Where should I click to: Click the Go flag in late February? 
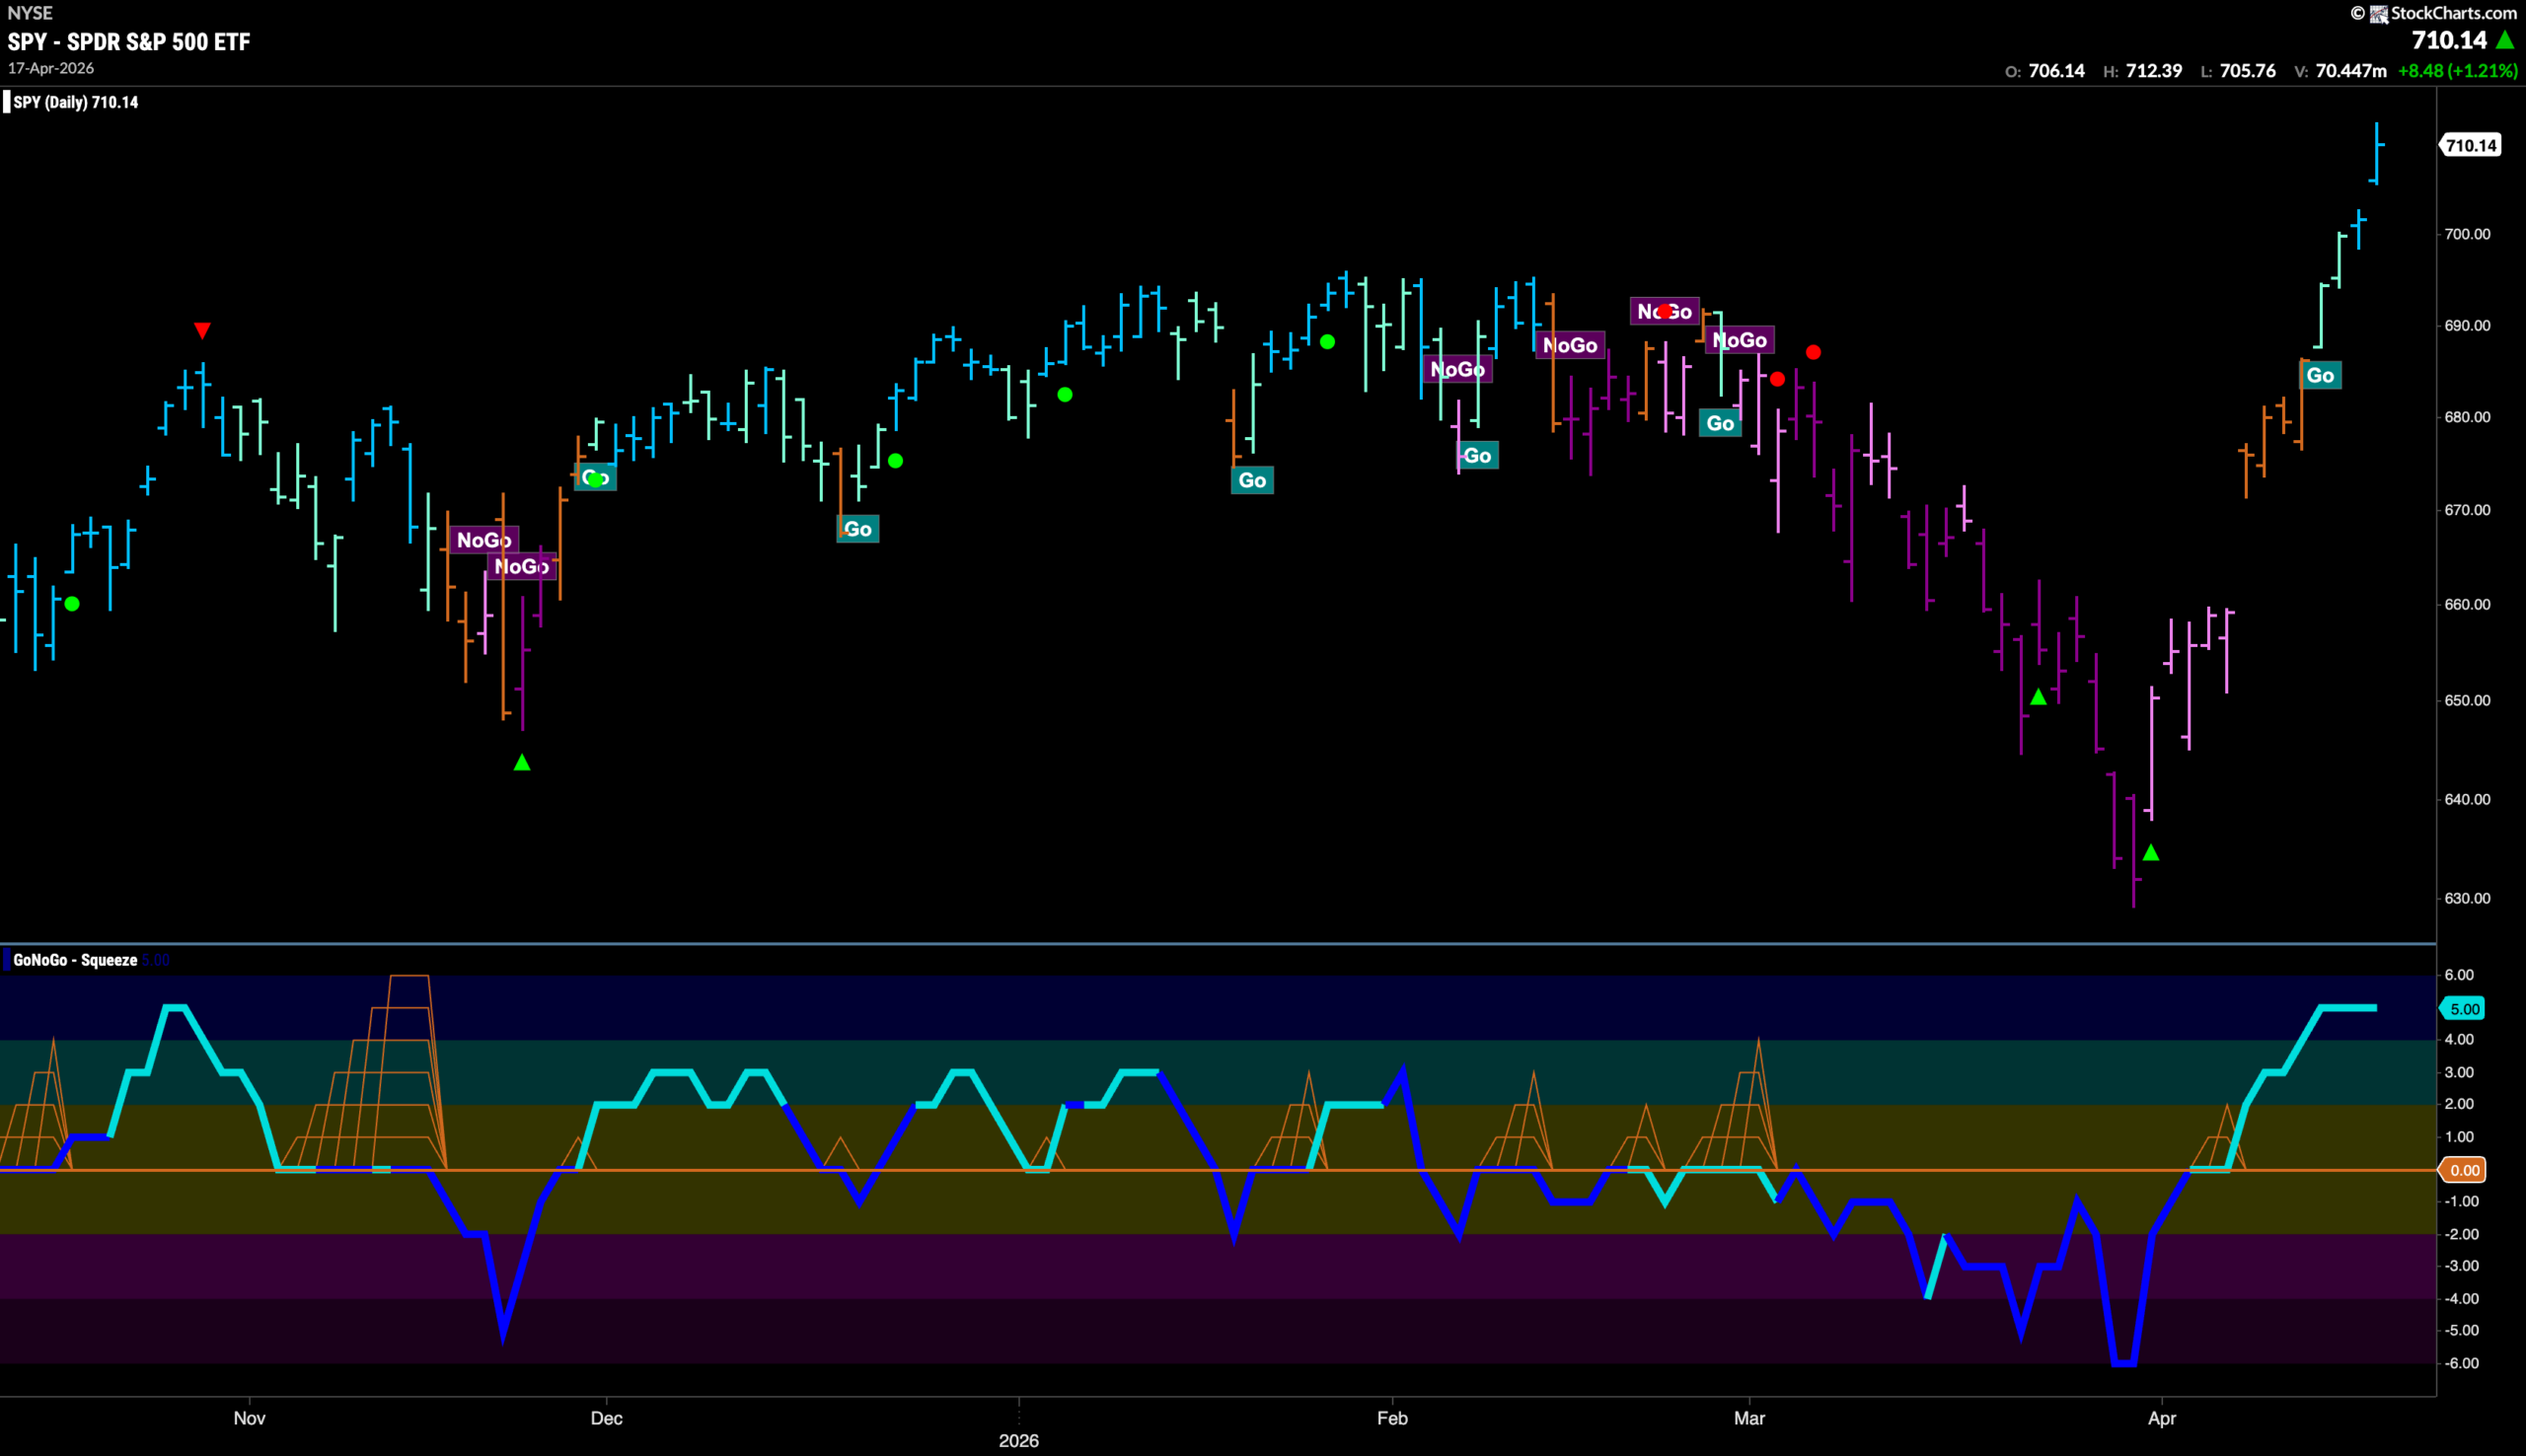[1720, 423]
